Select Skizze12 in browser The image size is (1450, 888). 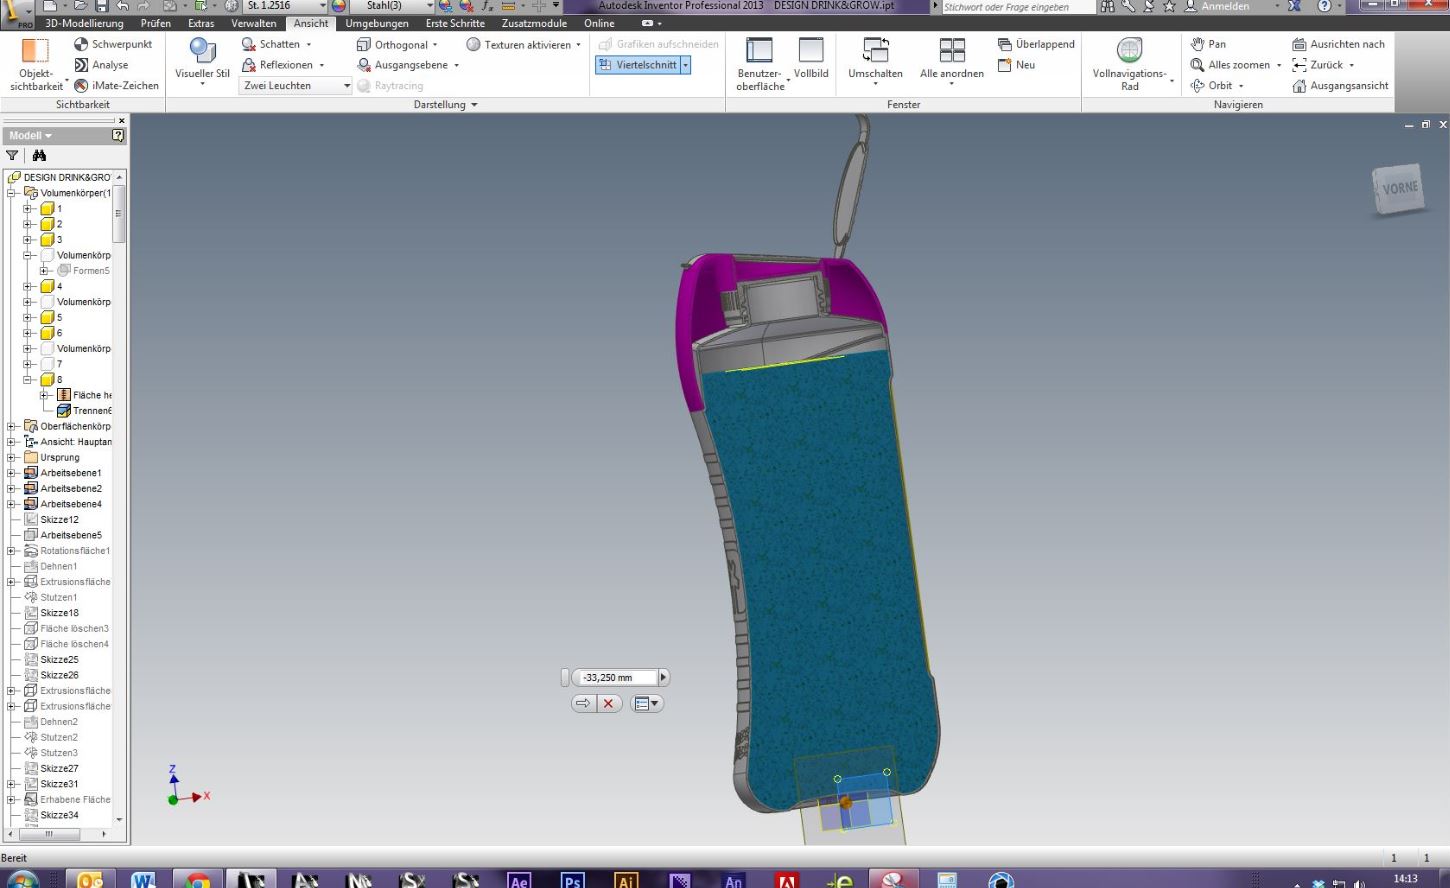pyautogui.click(x=59, y=520)
